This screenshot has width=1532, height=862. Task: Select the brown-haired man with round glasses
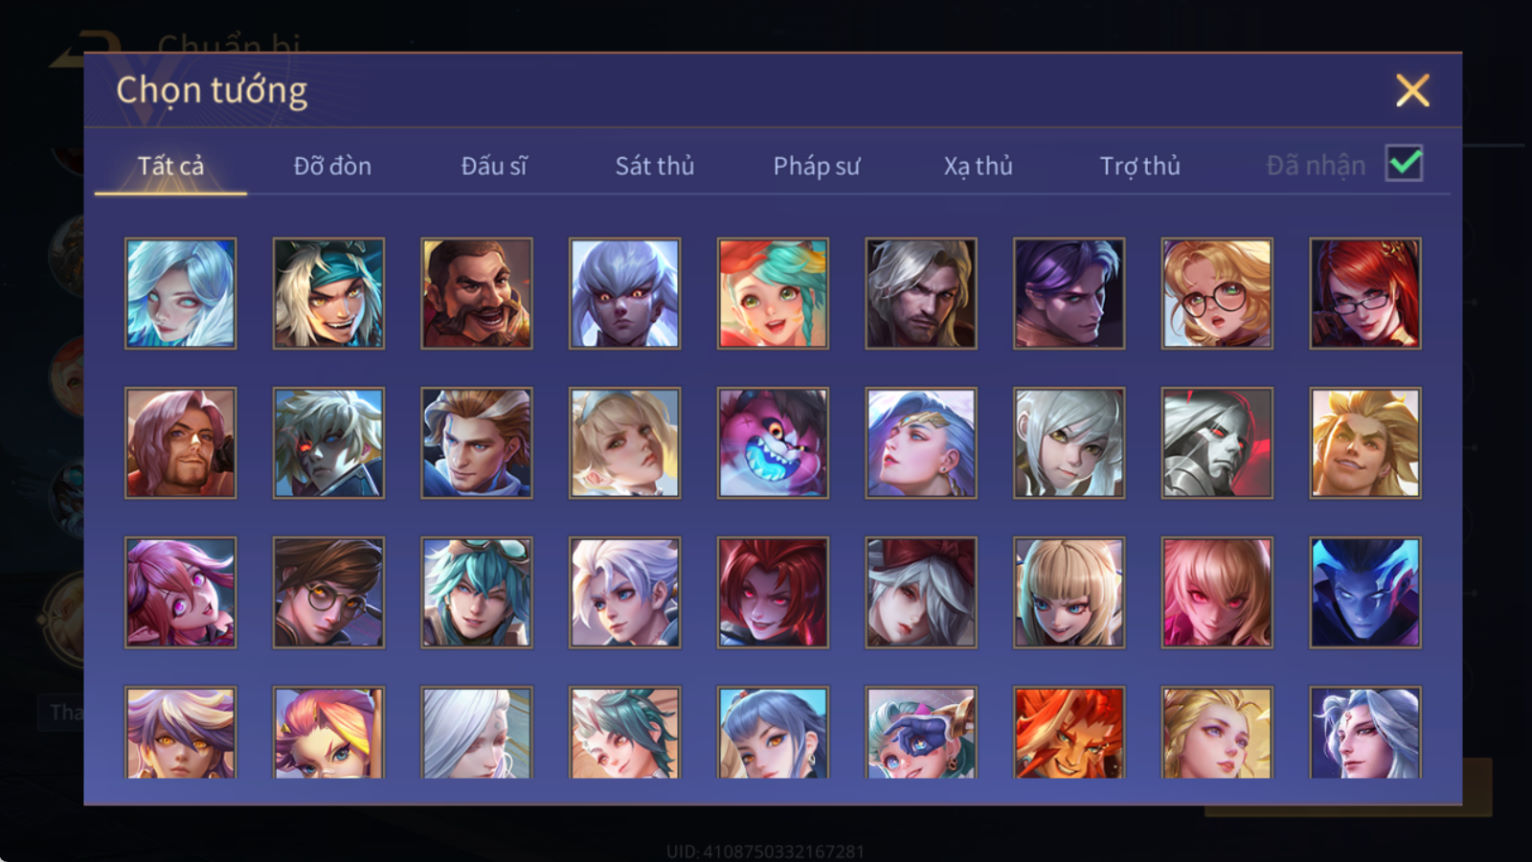click(x=329, y=593)
